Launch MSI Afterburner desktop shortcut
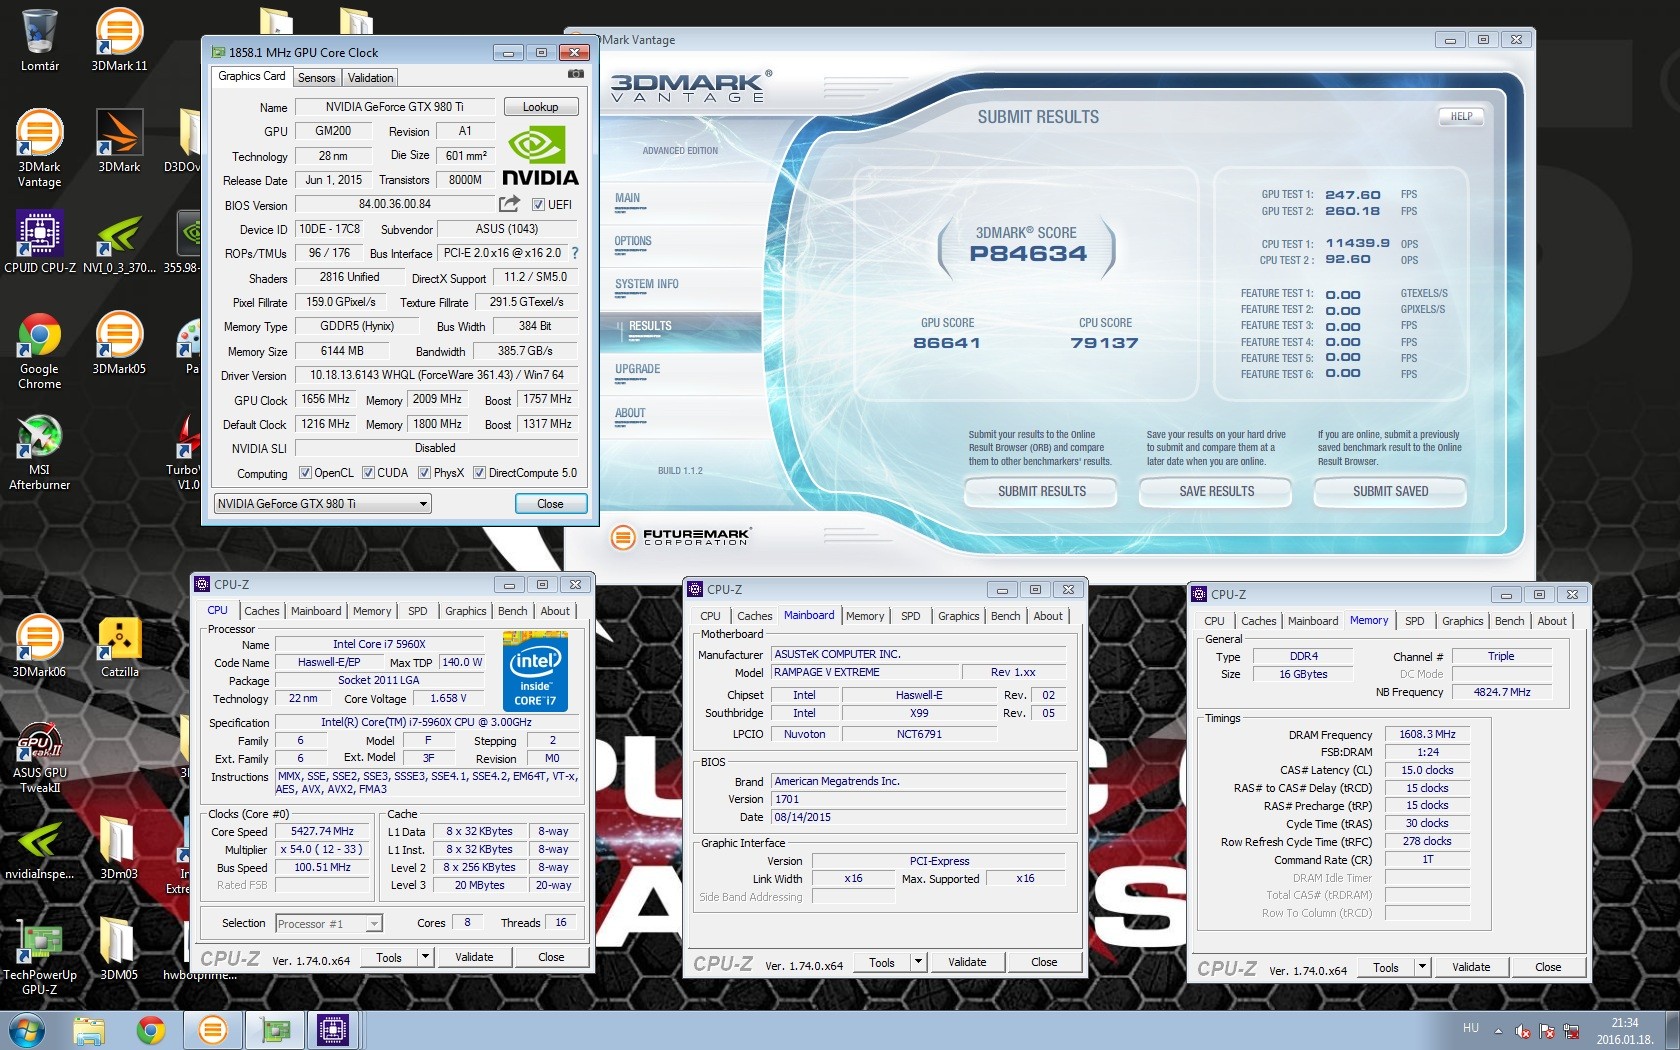 (39, 452)
